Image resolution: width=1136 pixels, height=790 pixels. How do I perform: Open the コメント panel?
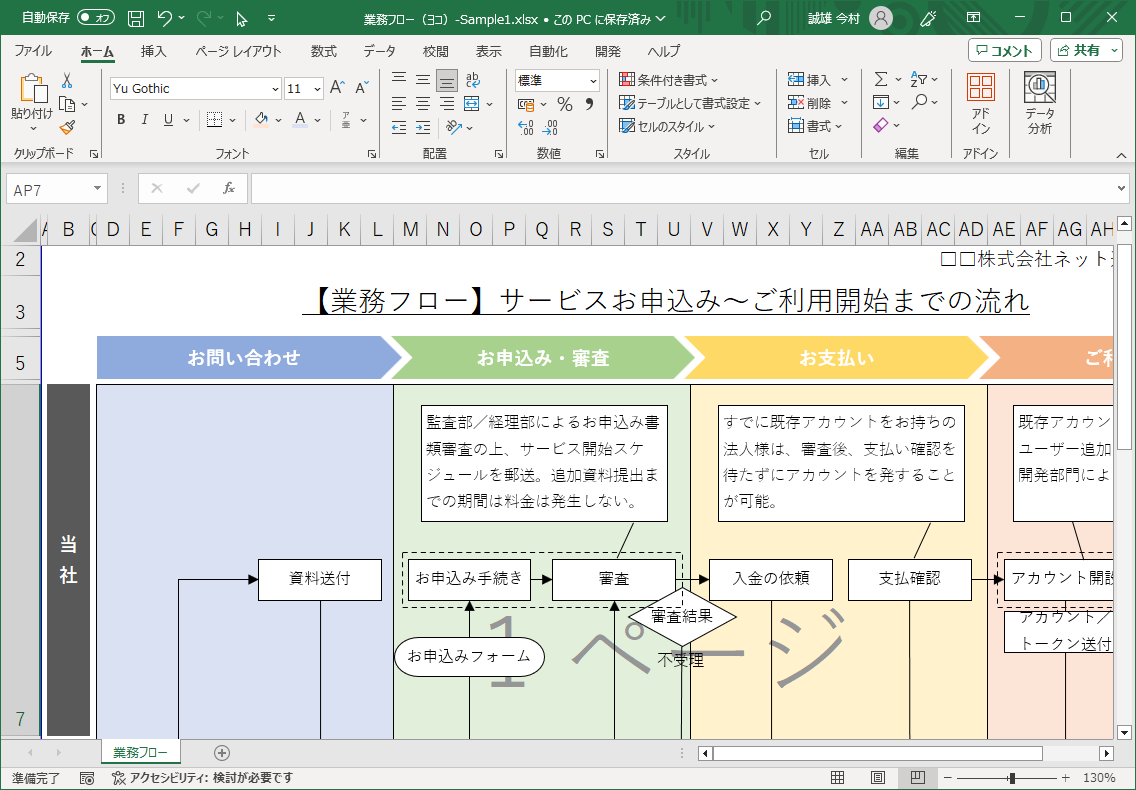[1005, 49]
